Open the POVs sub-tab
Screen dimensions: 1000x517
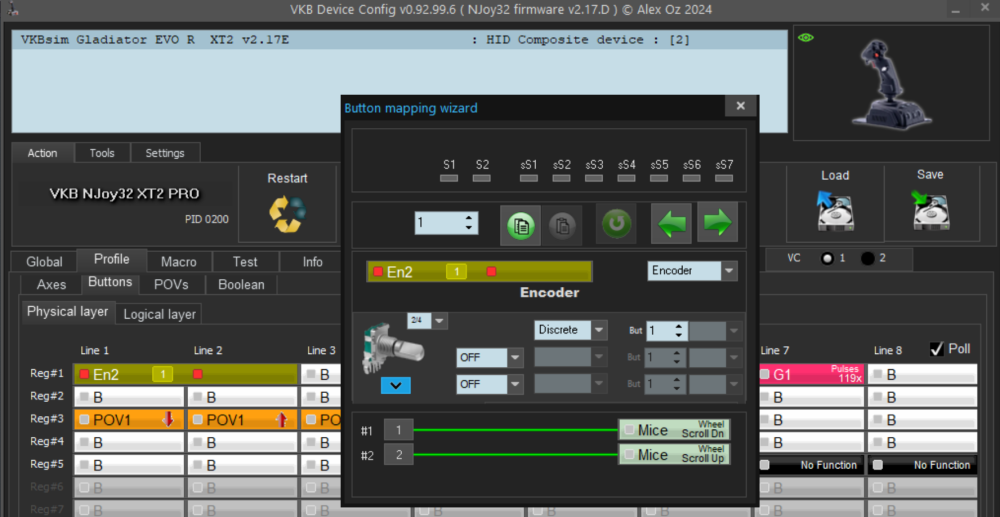click(172, 284)
